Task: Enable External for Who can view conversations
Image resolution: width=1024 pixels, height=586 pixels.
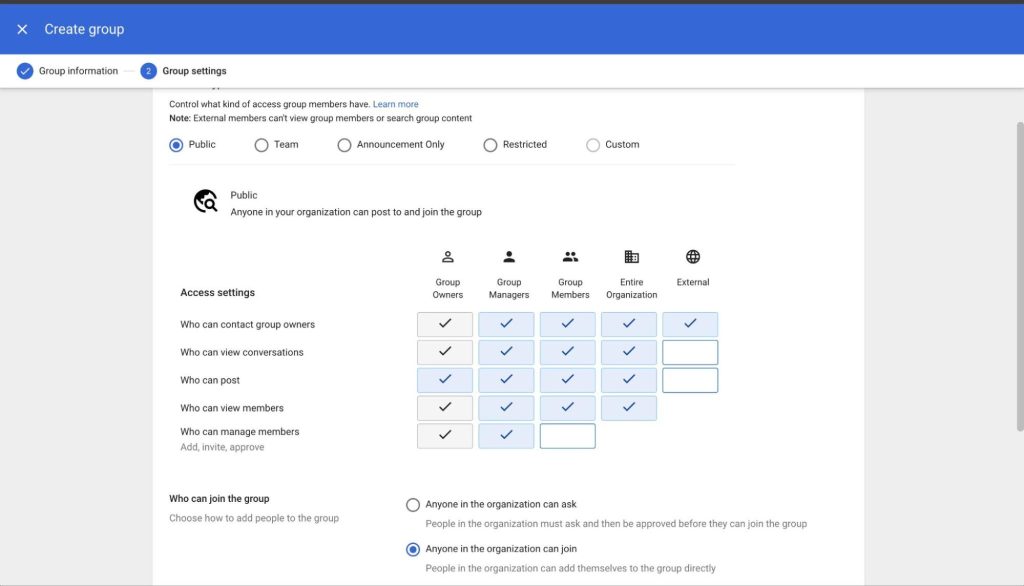Action: [x=692, y=352]
